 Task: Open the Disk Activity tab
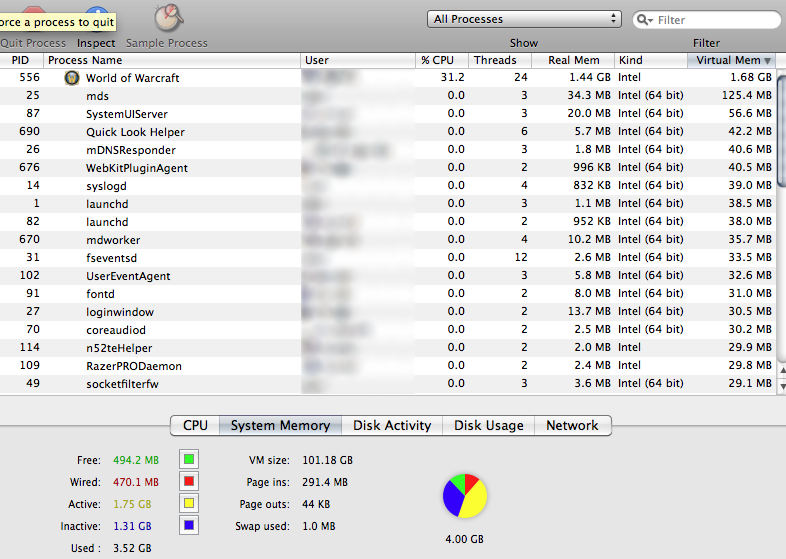(392, 425)
